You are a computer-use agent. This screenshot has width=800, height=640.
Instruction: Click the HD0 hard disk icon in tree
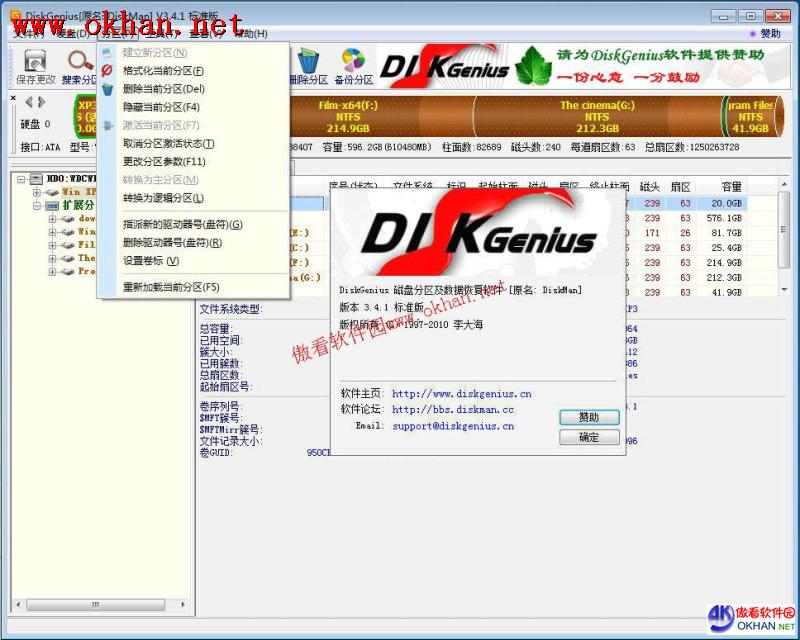pyautogui.click(x=36, y=179)
